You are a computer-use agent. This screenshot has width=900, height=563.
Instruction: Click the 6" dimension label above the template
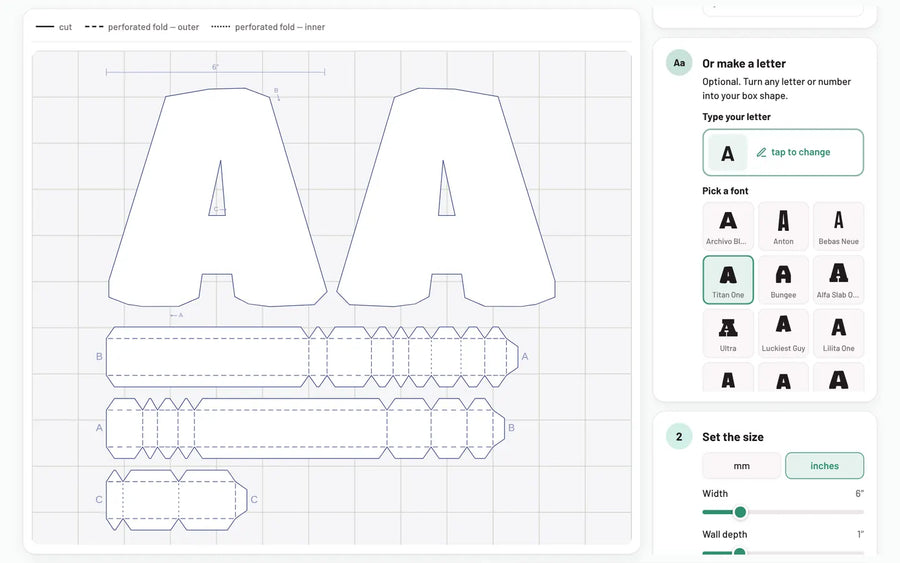click(x=215, y=67)
